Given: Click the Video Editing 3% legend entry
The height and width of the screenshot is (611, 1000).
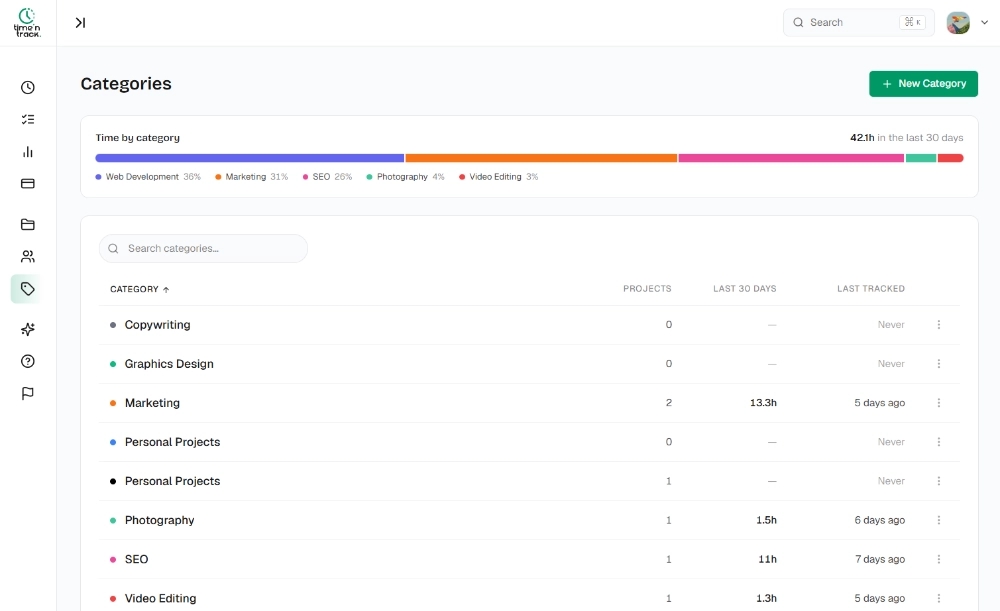Looking at the screenshot, I should pos(498,177).
